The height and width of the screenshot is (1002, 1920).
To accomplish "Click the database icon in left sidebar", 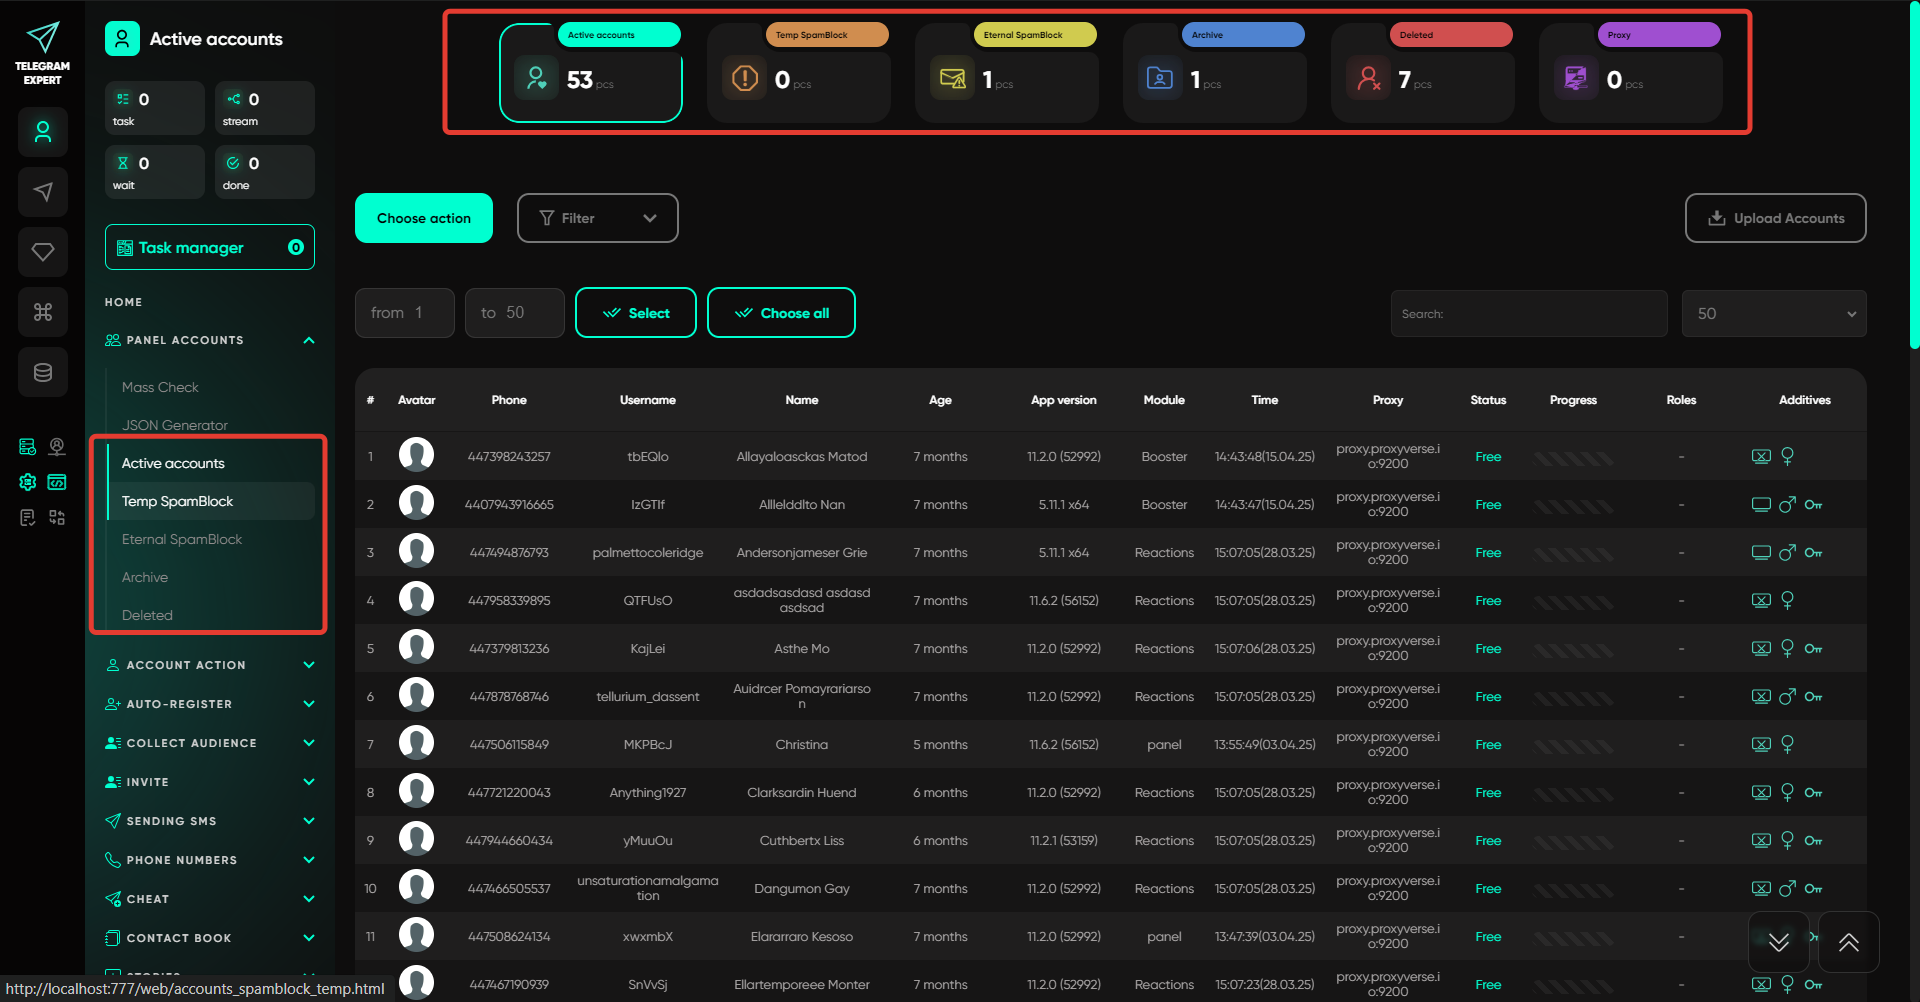I will pos(43,372).
